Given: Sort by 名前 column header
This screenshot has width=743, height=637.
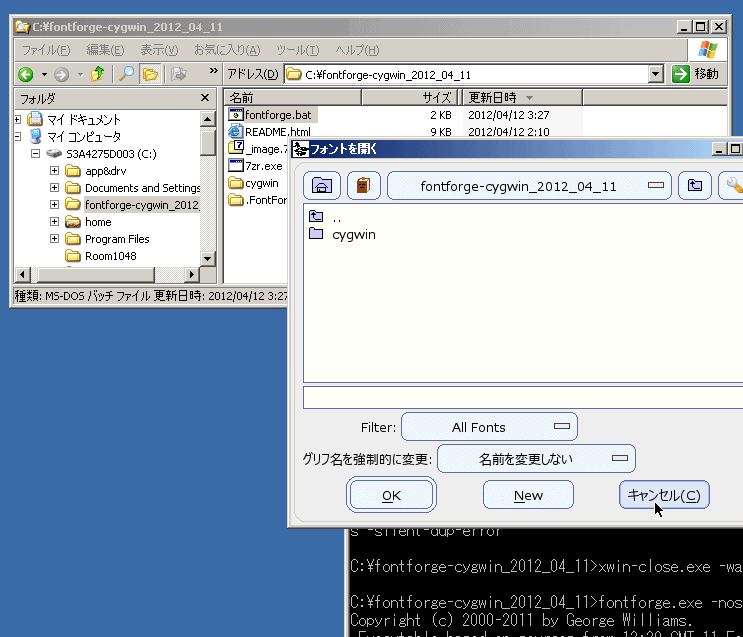Looking at the screenshot, I should pyautogui.click(x=293, y=98).
